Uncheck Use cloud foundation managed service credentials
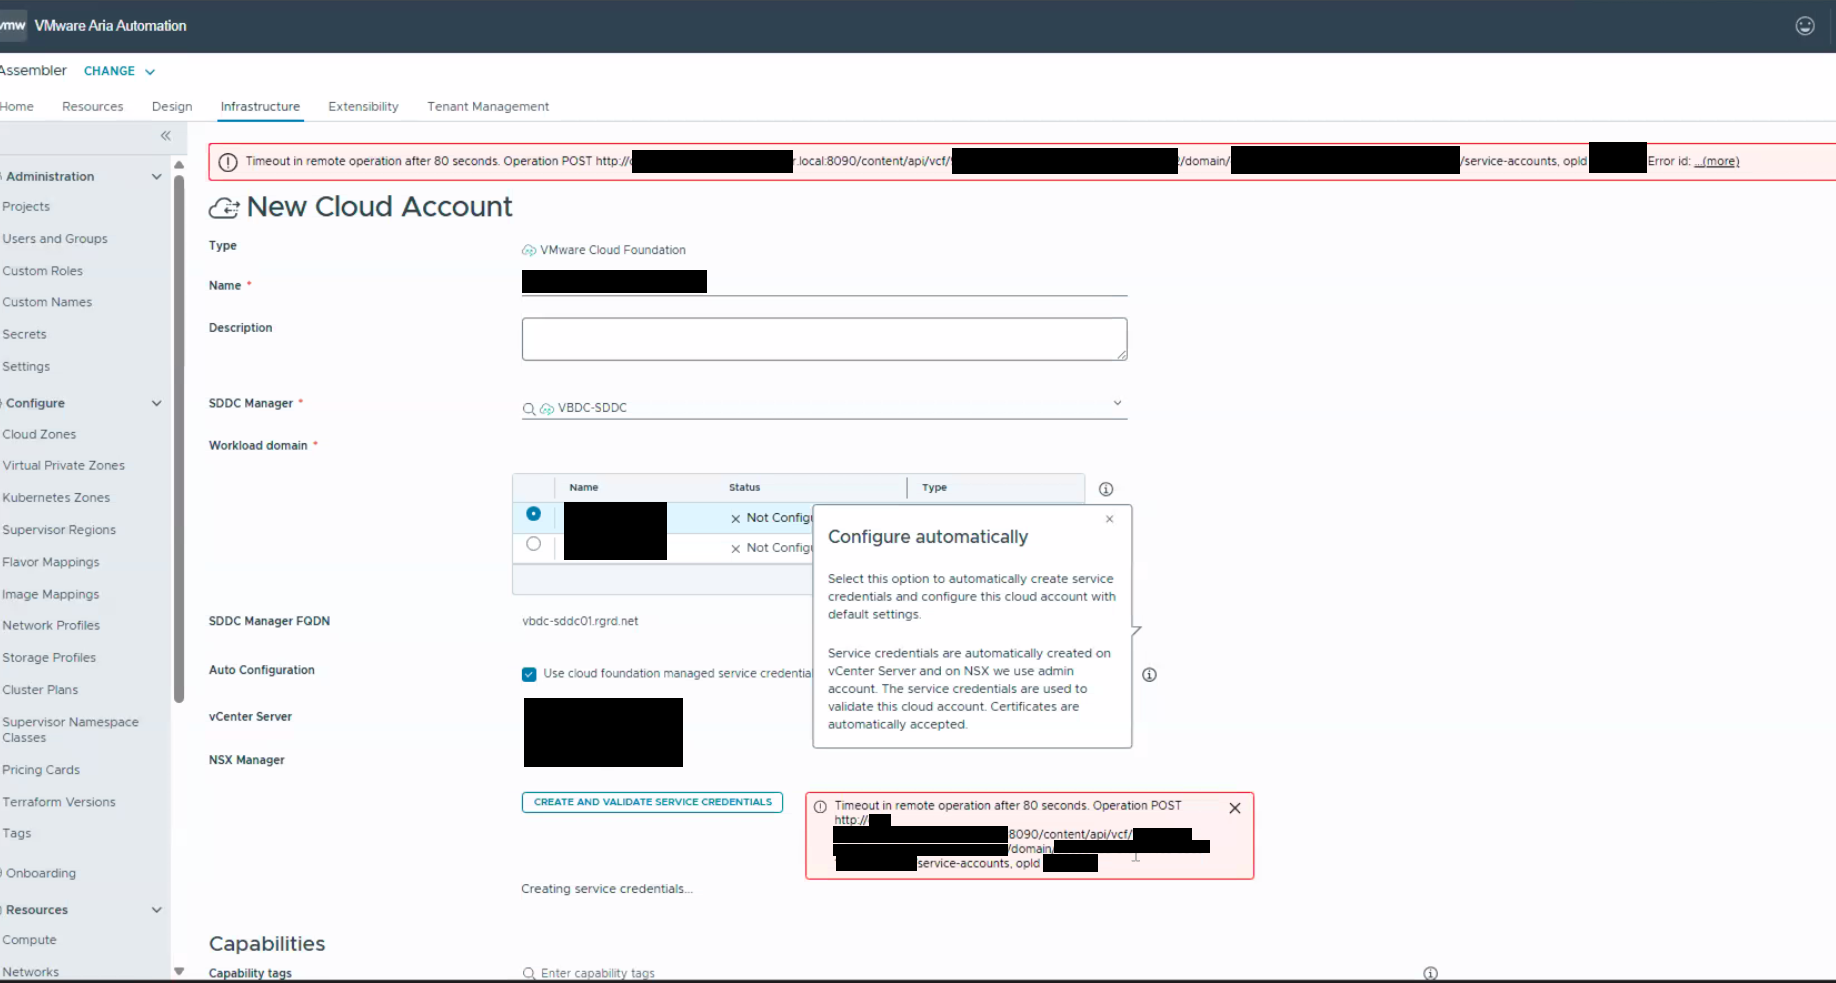Viewport: 1836px width, 983px height. (529, 674)
